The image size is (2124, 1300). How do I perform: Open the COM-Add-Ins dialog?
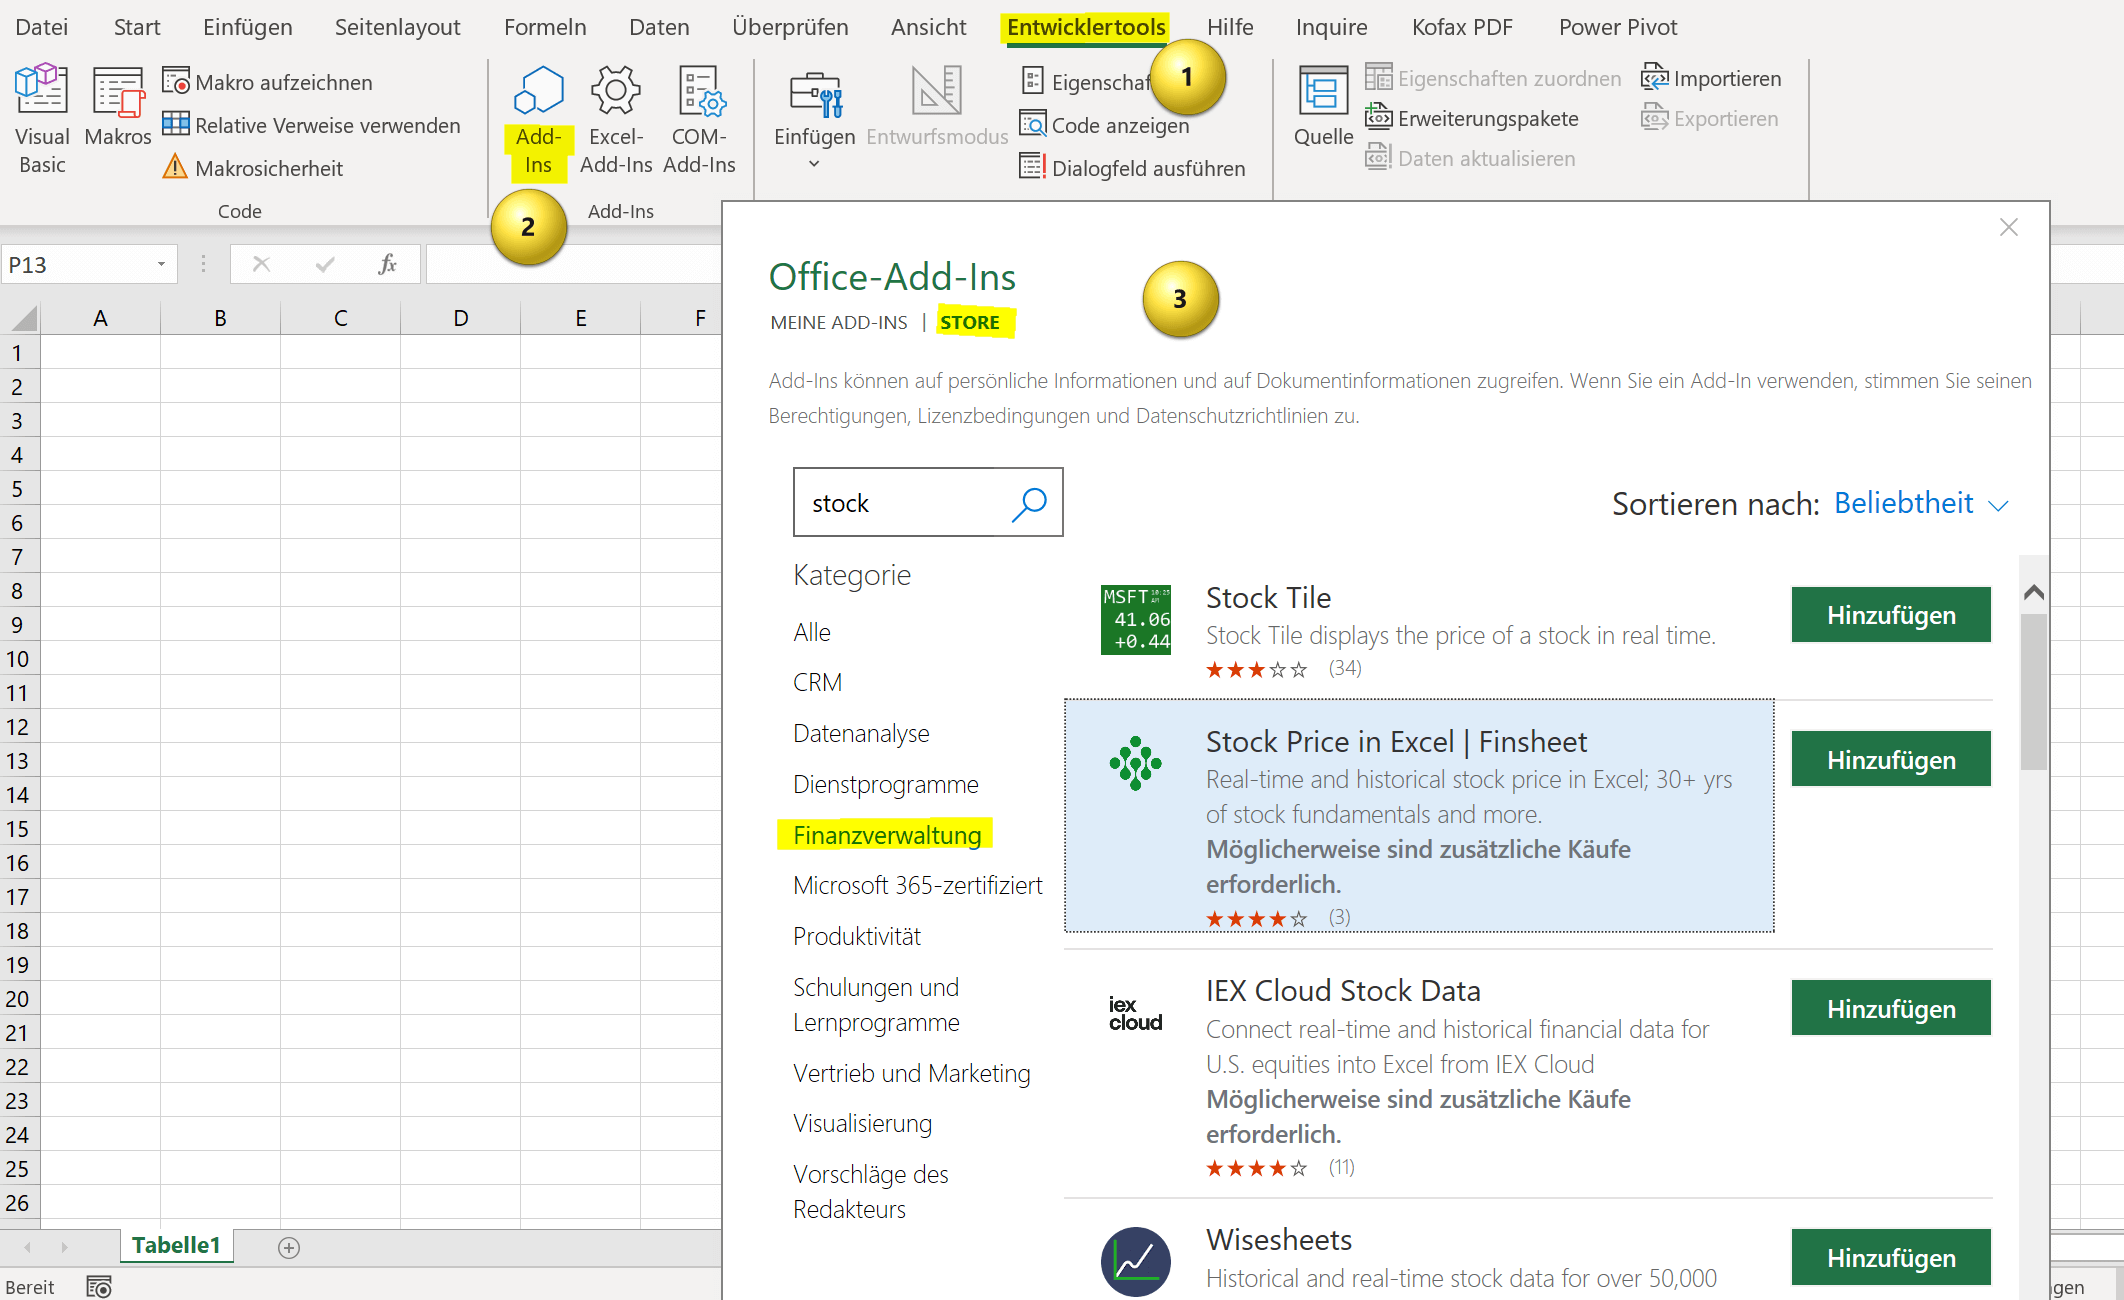coord(699,122)
